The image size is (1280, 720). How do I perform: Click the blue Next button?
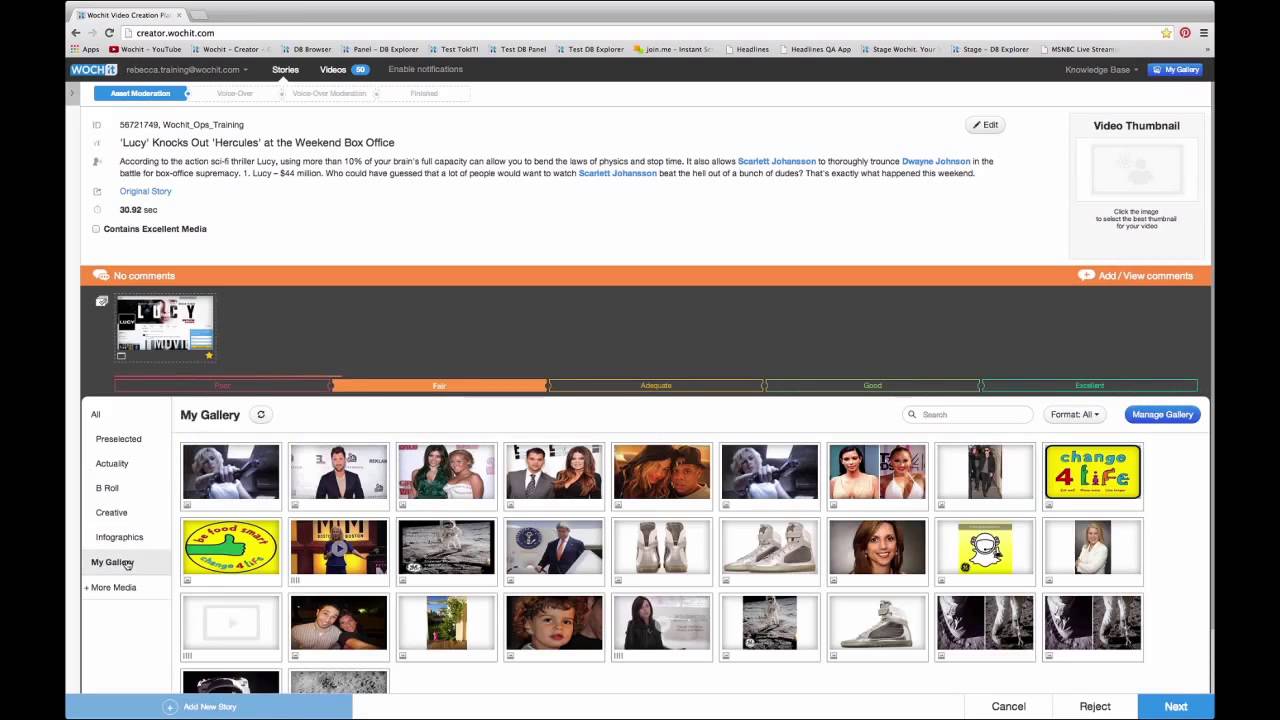[1176, 706]
